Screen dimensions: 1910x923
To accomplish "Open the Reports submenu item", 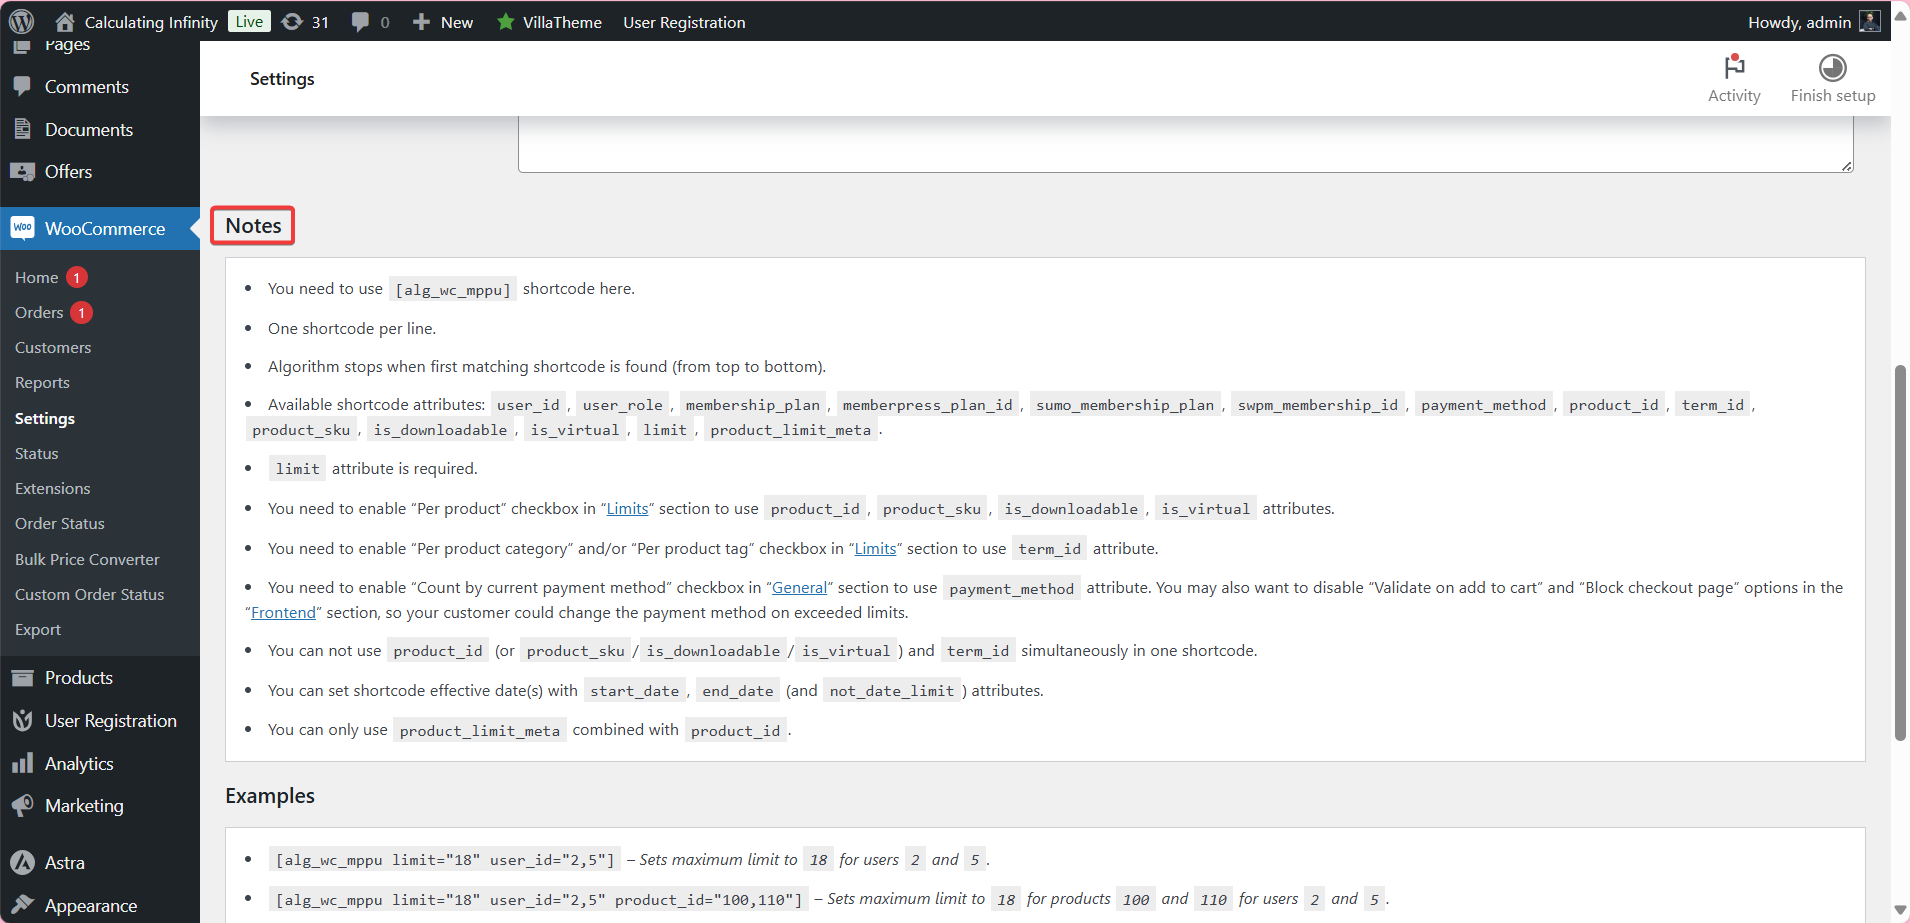I will point(42,382).
